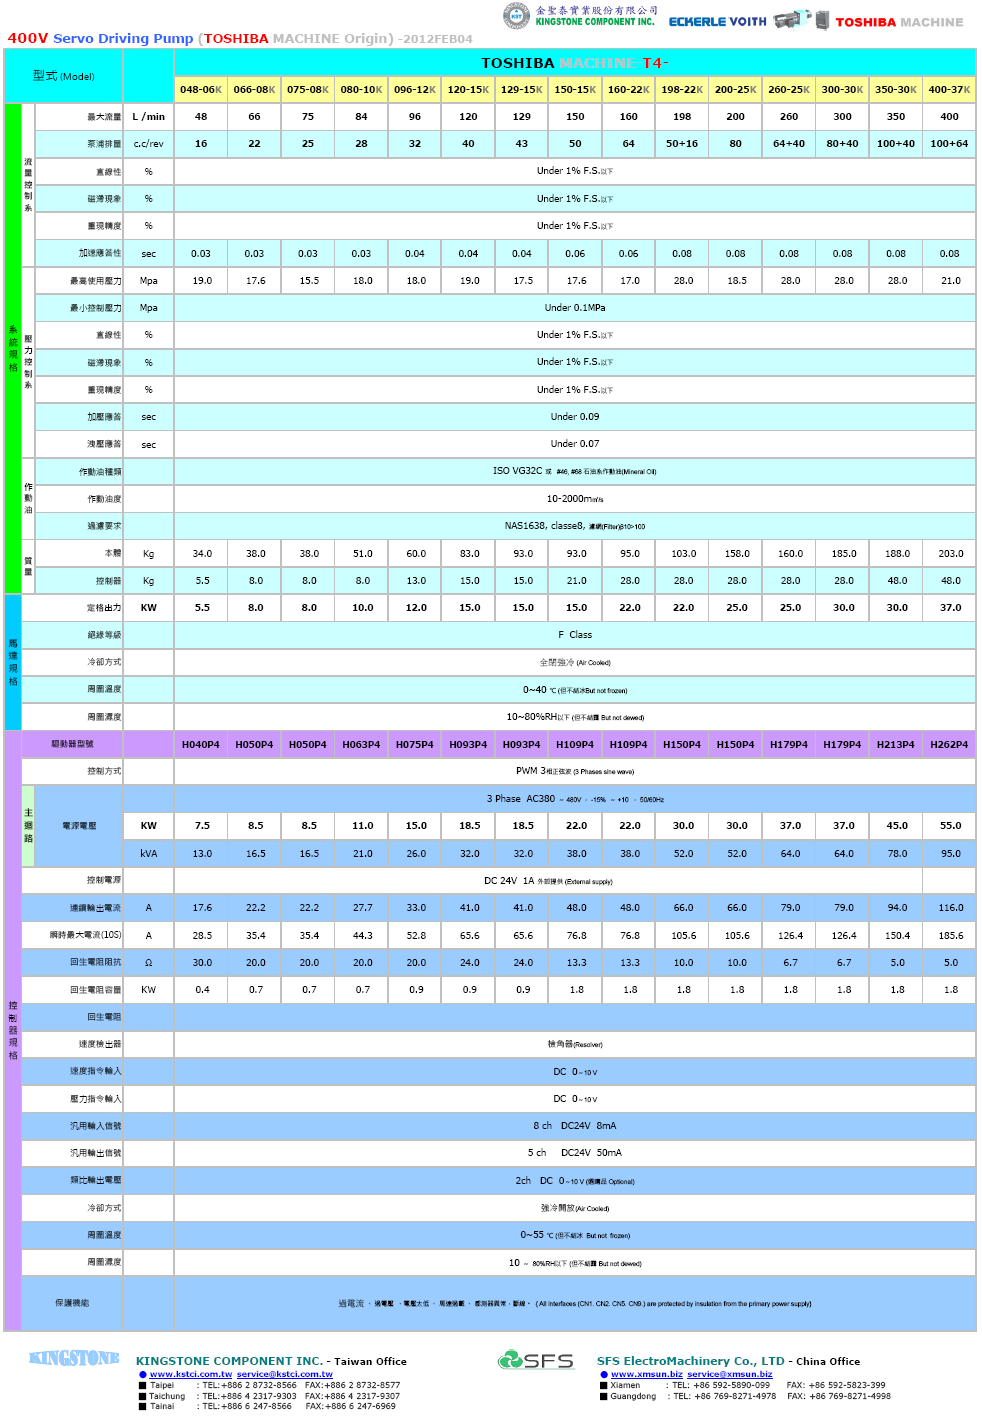The width and height of the screenshot is (982, 1419).
Task: Click the '55.0' KW power capacity cell
Action: 949,826
